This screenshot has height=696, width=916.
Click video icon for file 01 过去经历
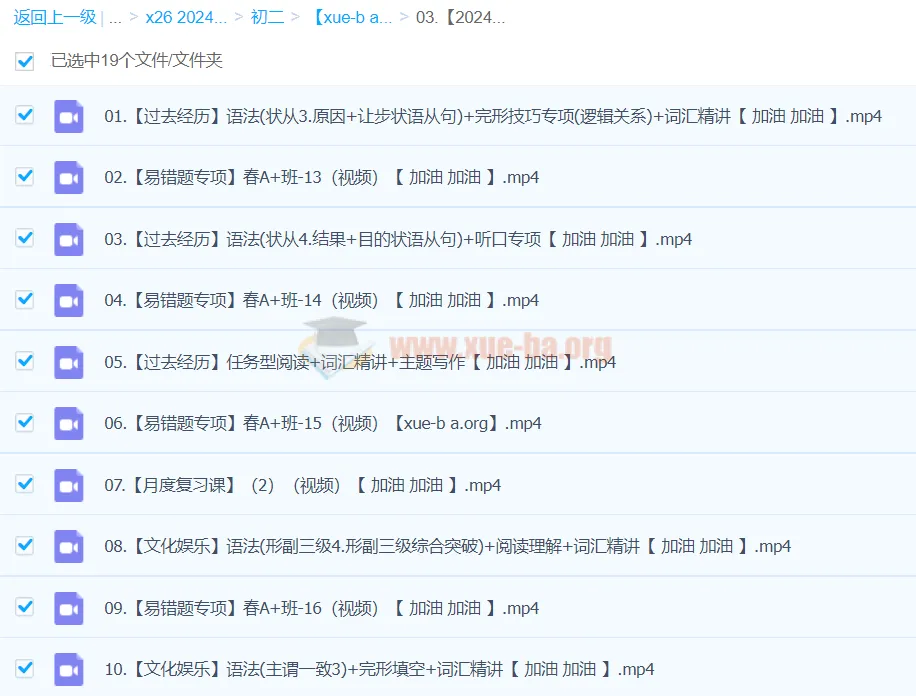[68, 116]
